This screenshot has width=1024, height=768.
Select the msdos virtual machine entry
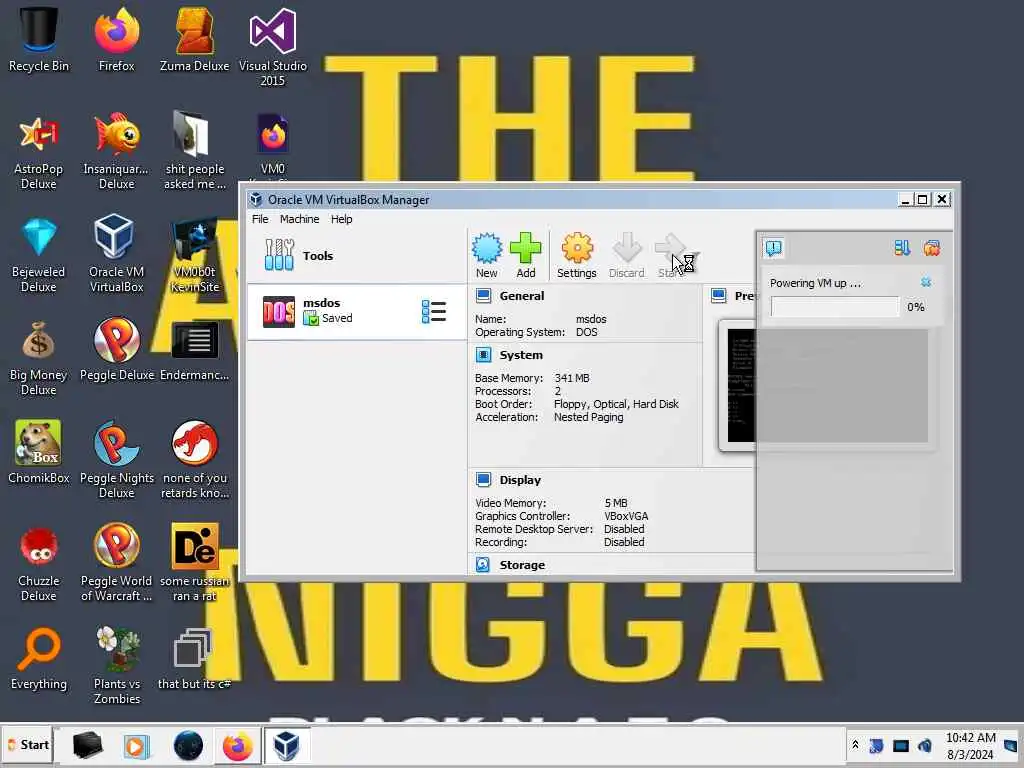click(357, 311)
